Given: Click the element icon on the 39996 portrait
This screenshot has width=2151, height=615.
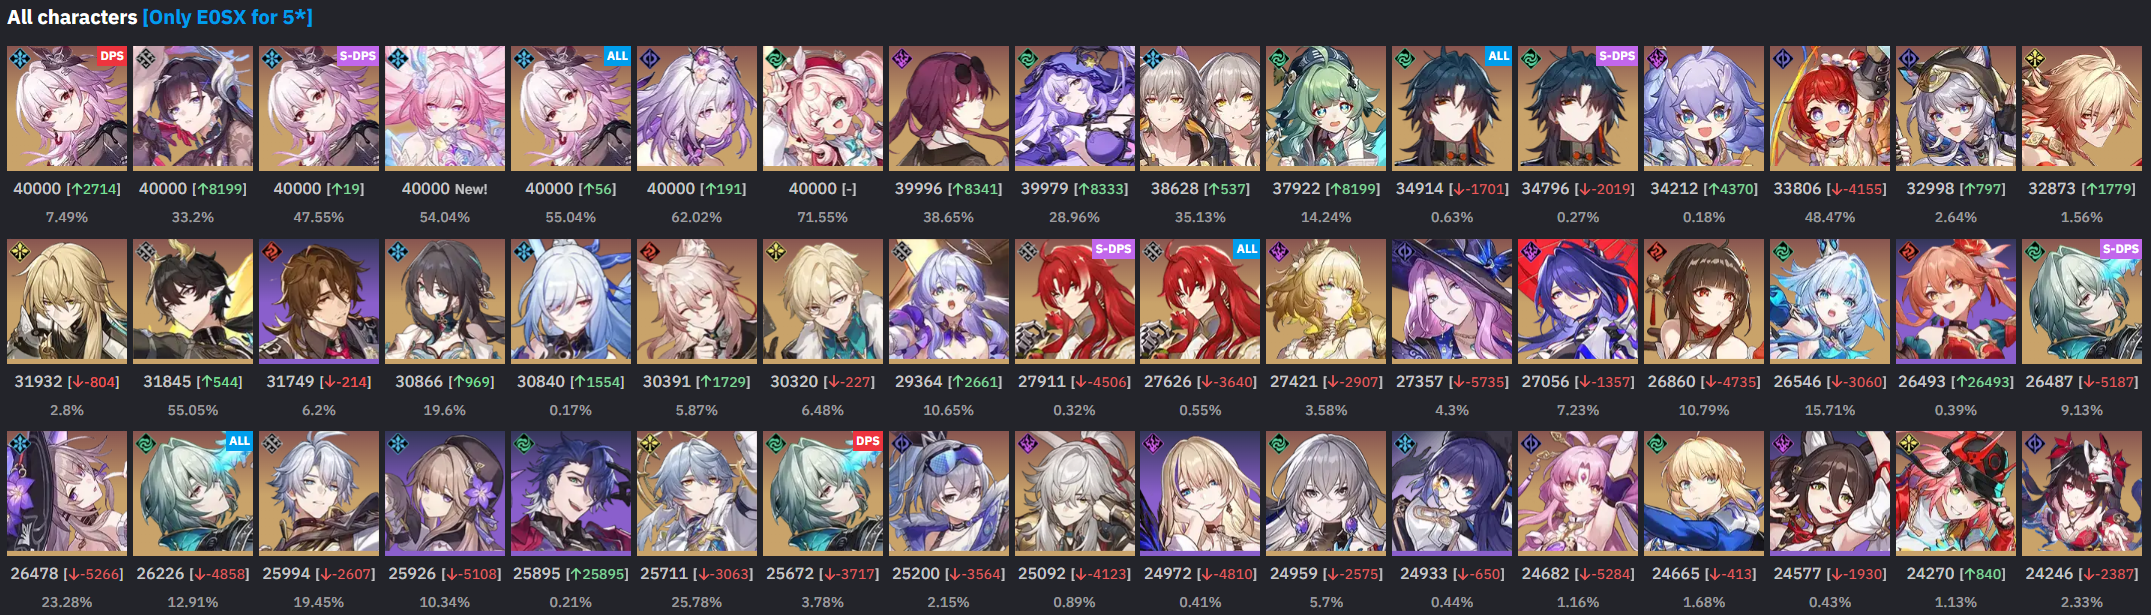Looking at the screenshot, I should click(x=901, y=59).
